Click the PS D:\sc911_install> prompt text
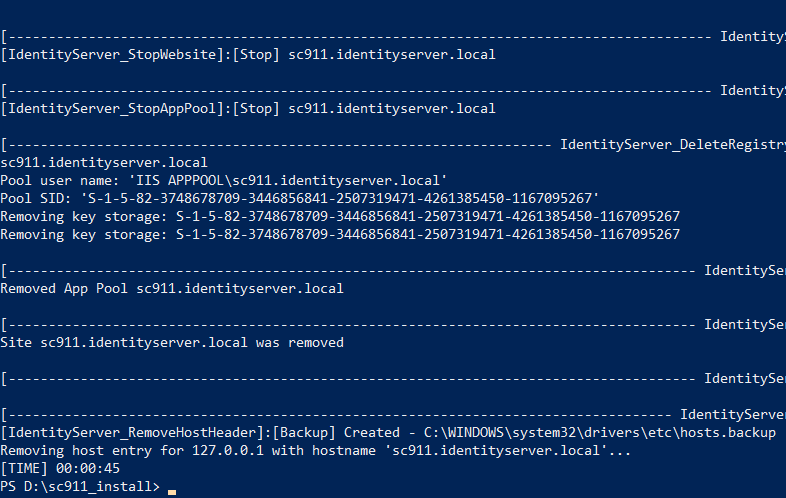The height and width of the screenshot is (498, 786). tap(80, 486)
